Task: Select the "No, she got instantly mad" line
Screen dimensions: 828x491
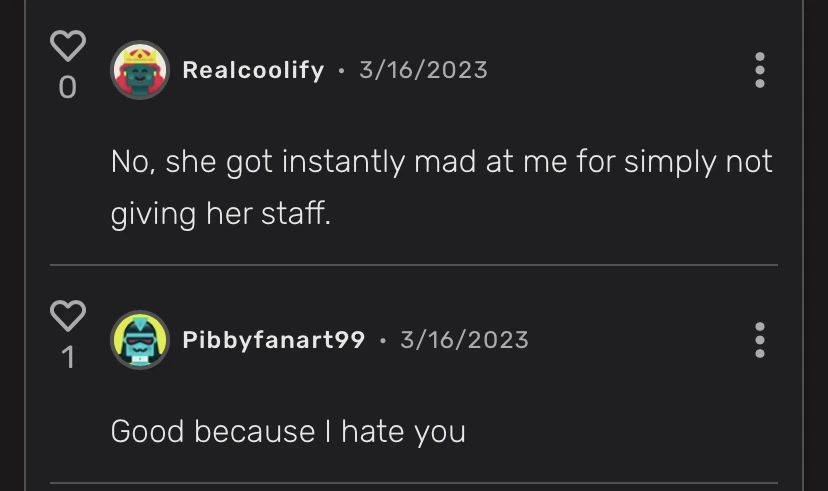Action: pos(440,162)
